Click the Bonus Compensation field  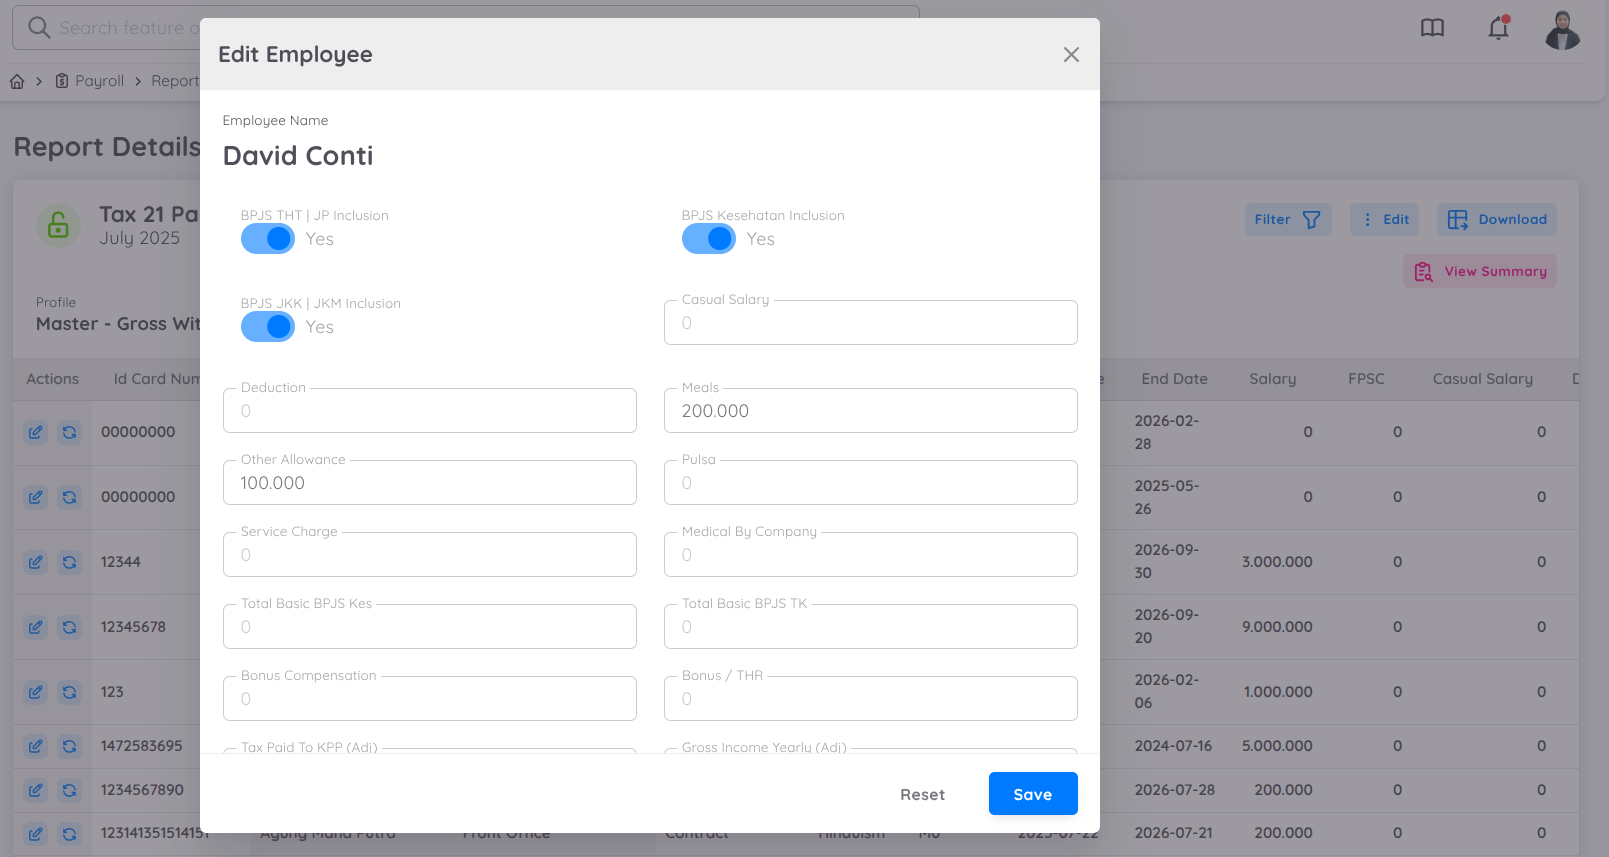(x=430, y=699)
